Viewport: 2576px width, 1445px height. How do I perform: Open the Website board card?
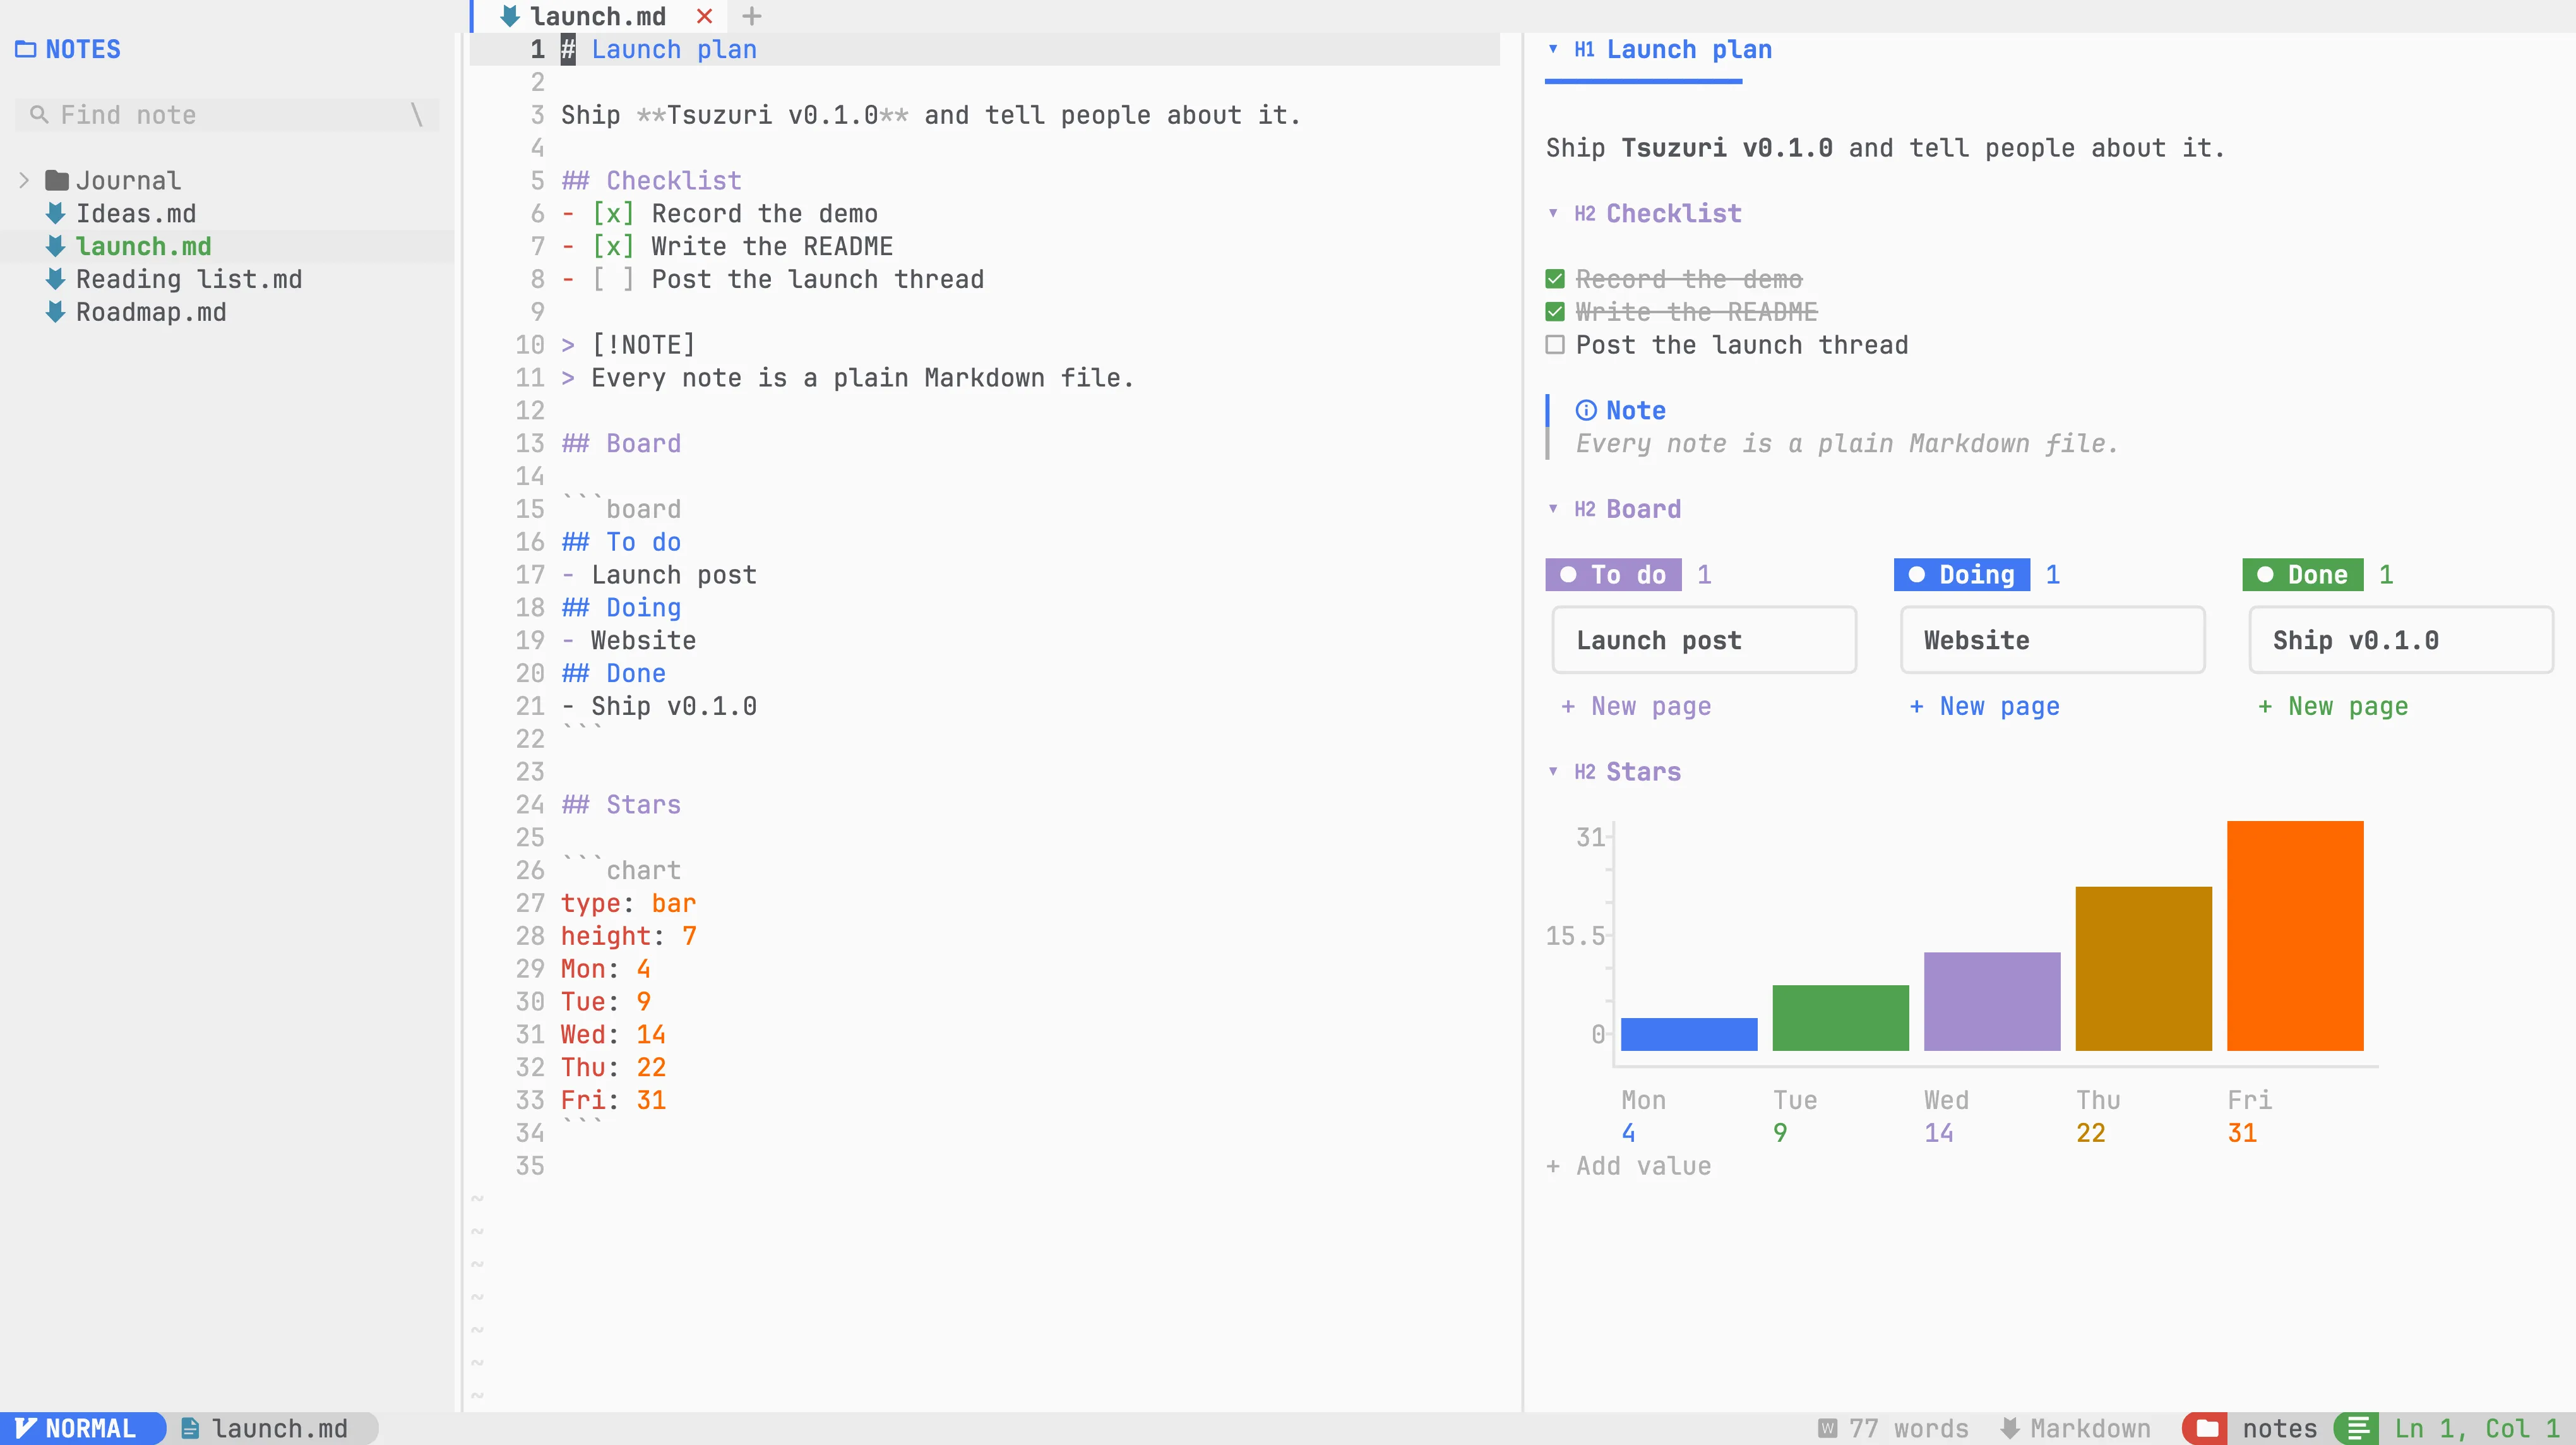[x=2053, y=640]
